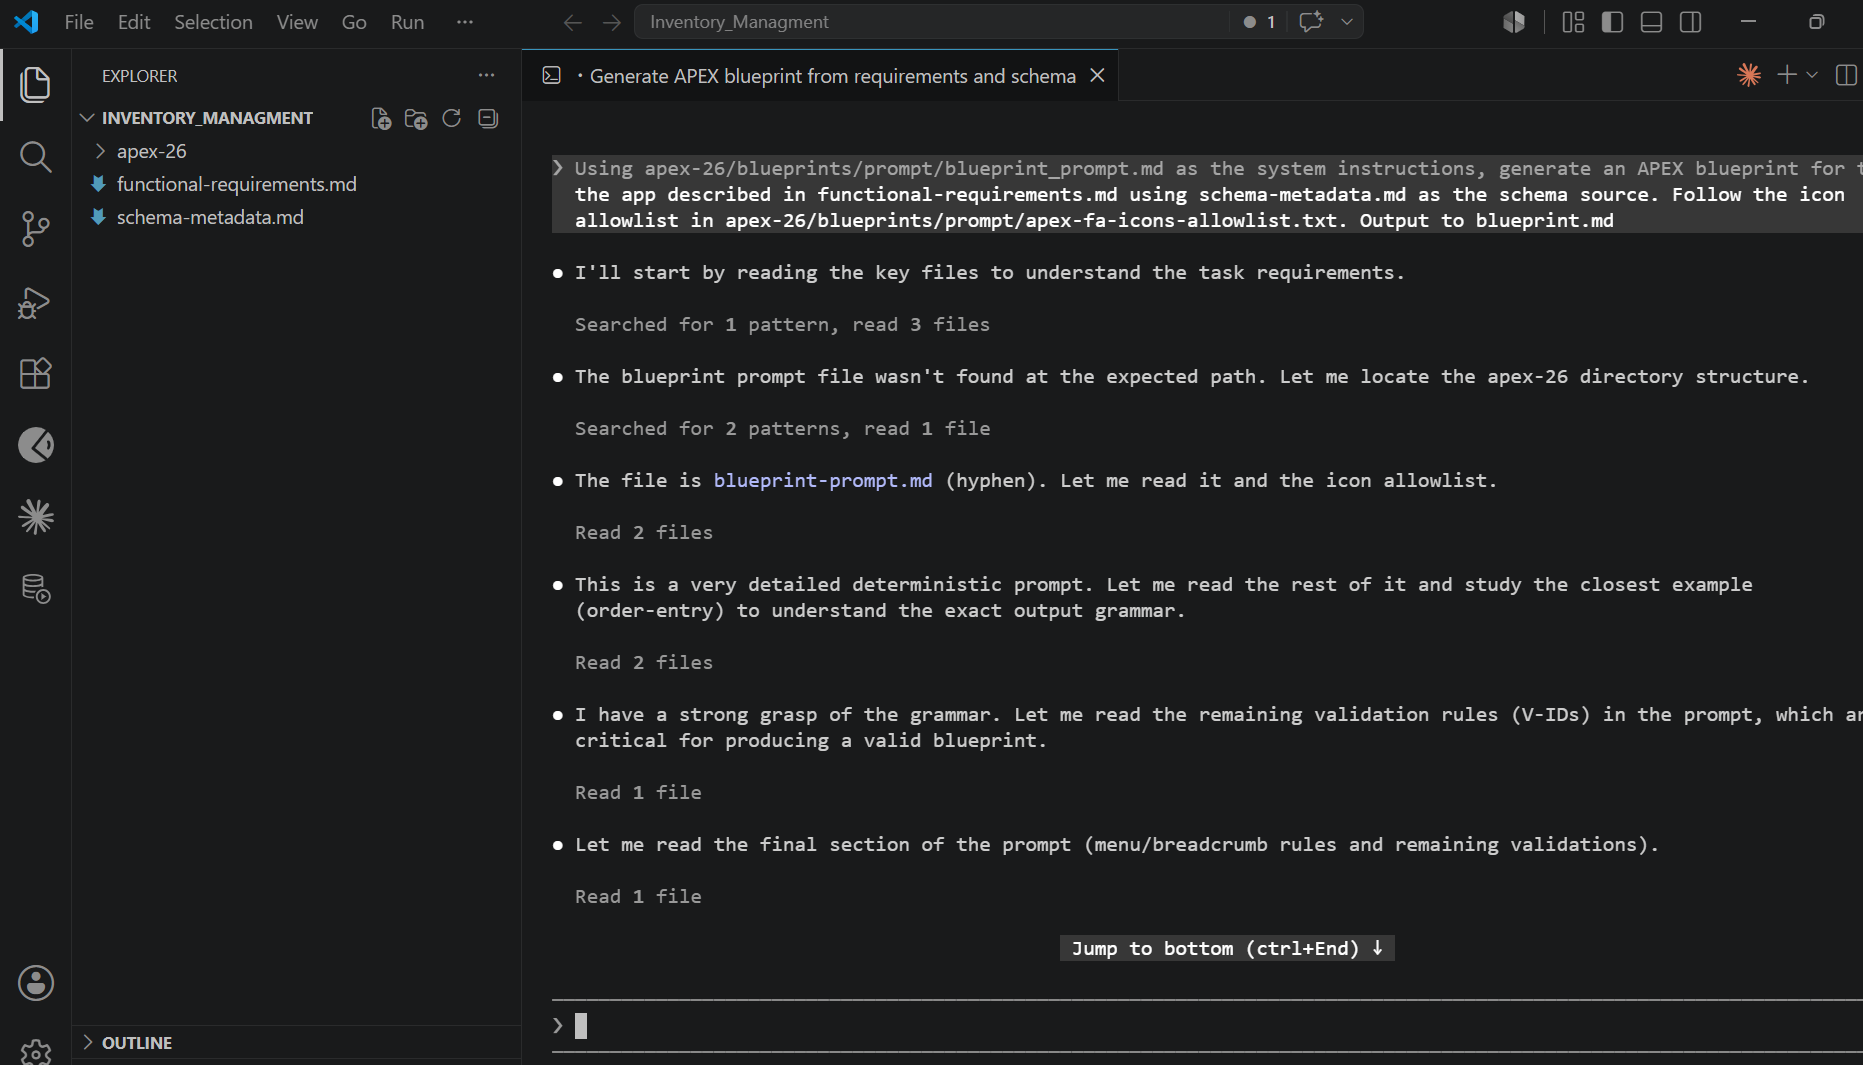Open functional-requirements.md file
This screenshot has height=1065, width=1863.
pos(236,184)
